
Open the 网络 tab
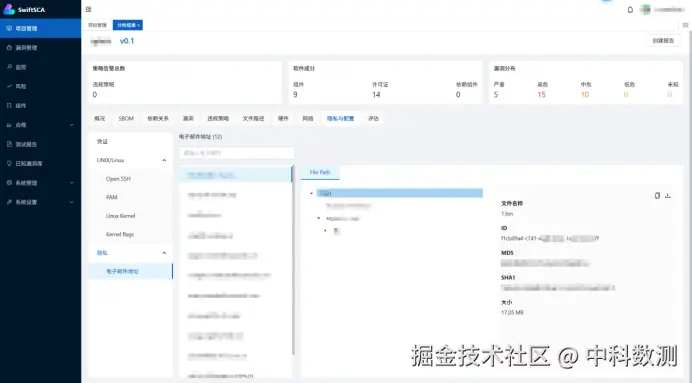coord(308,118)
